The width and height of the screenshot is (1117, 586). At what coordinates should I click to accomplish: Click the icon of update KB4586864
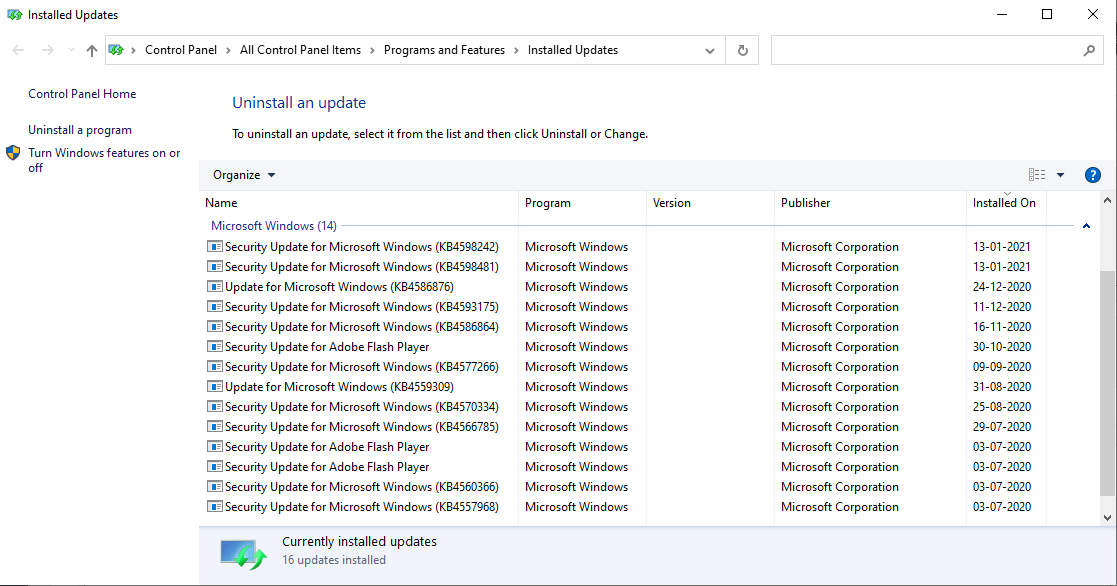coord(214,326)
